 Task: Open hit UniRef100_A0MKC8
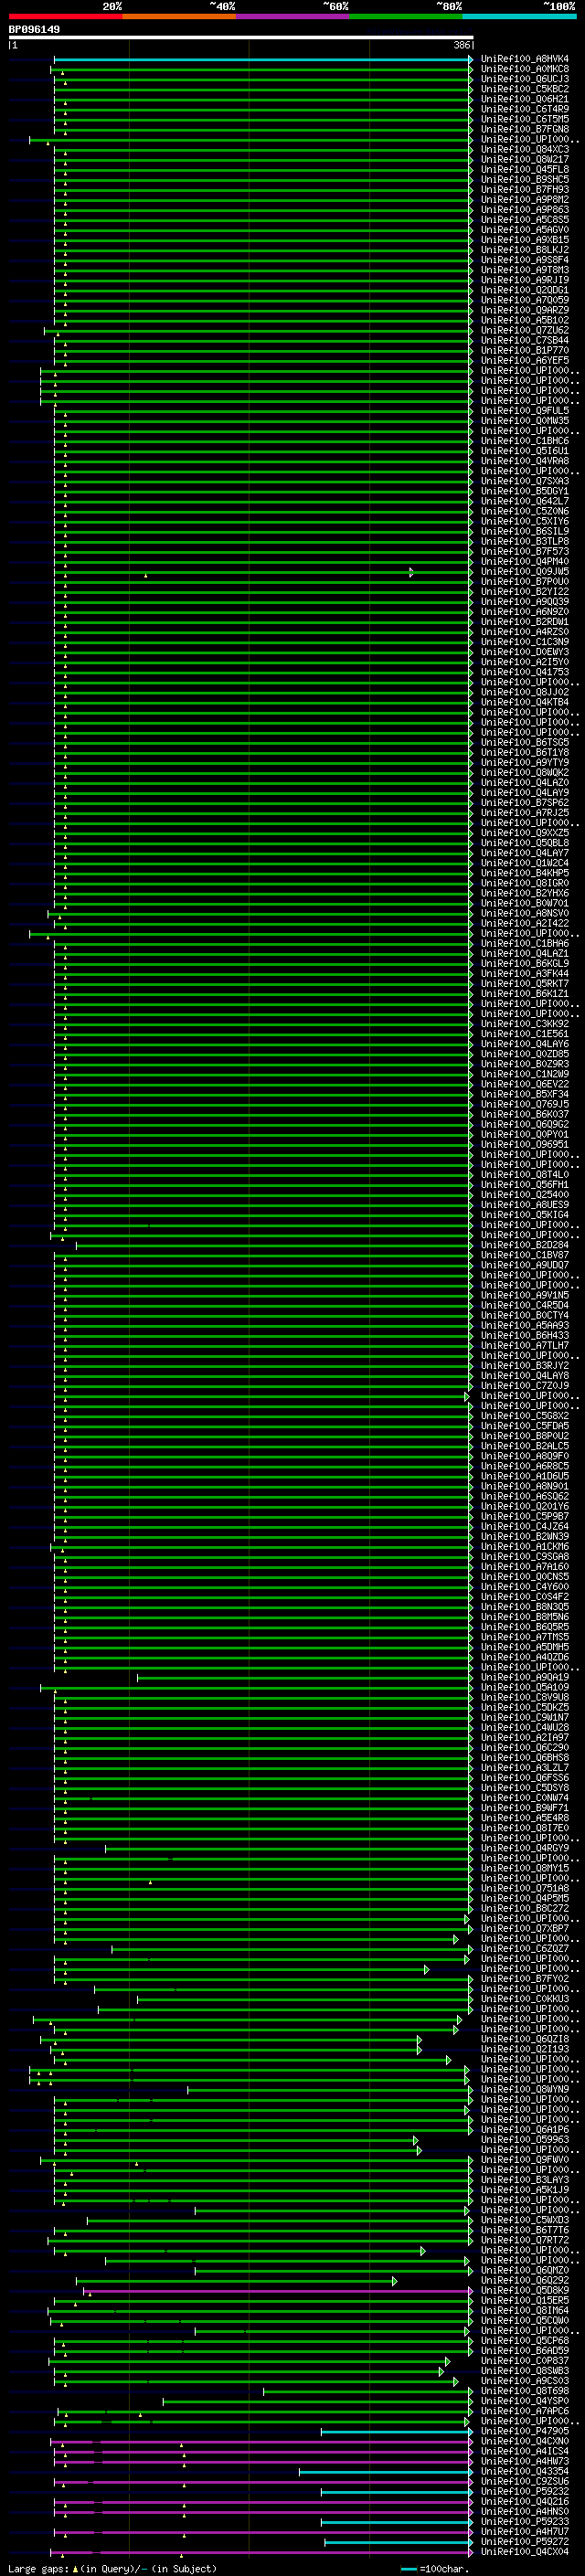click(x=524, y=69)
